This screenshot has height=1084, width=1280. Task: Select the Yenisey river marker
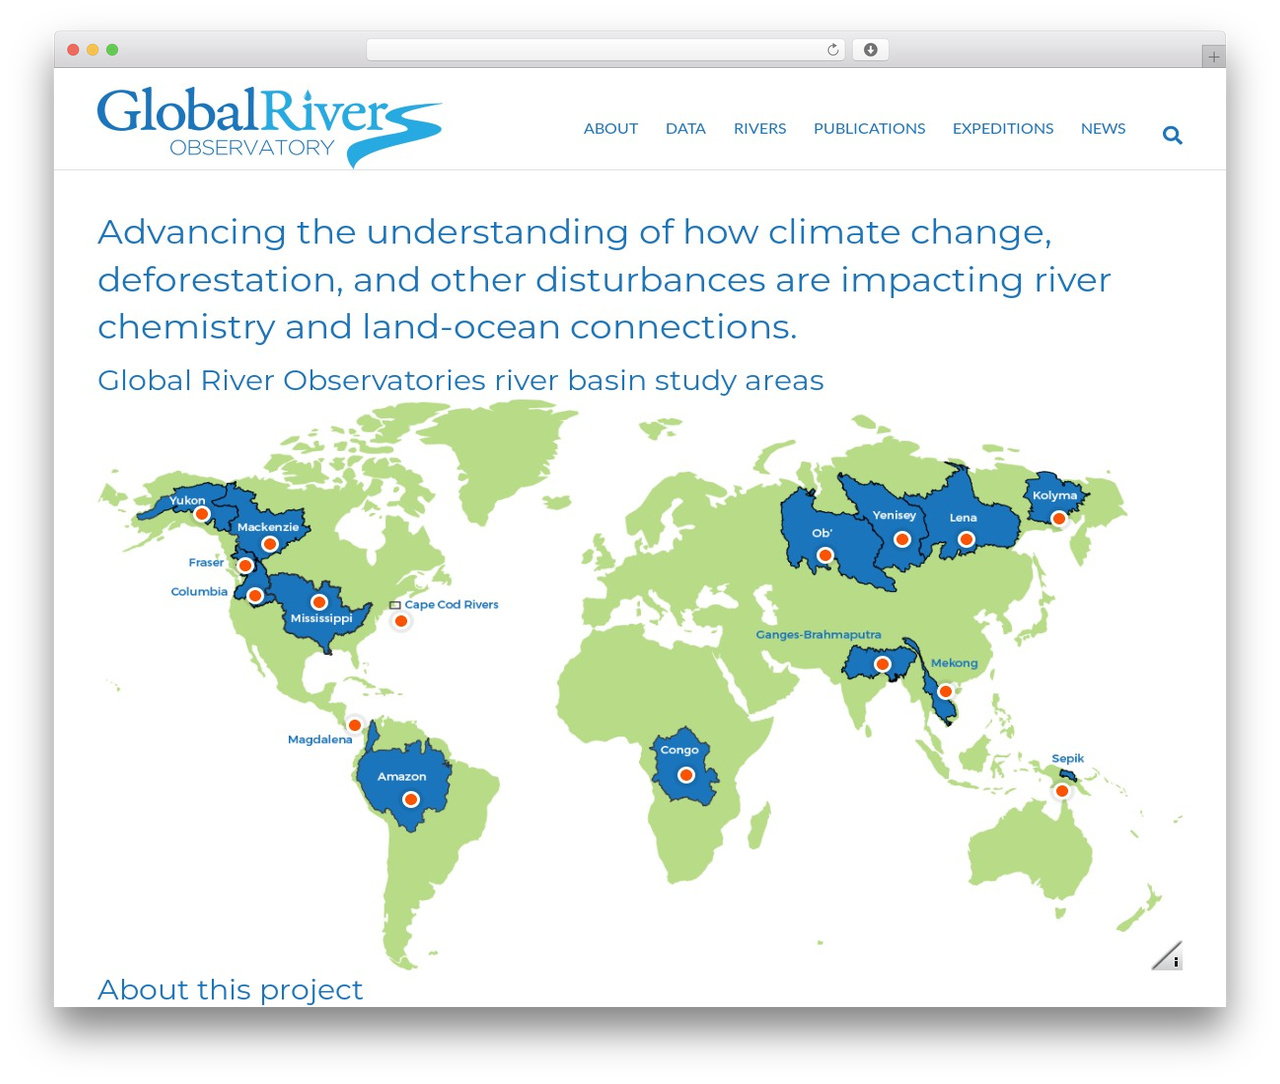[x=902, y=540]
